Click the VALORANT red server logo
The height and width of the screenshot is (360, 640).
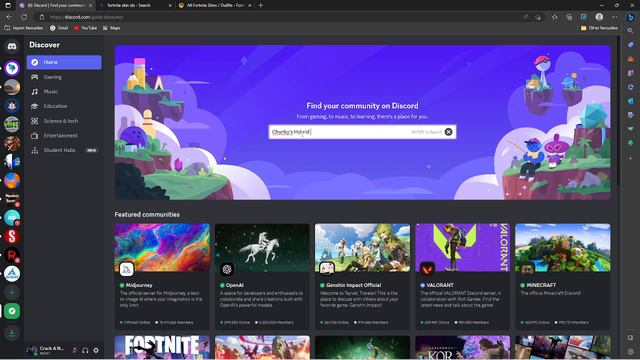(x=427, y=269)
